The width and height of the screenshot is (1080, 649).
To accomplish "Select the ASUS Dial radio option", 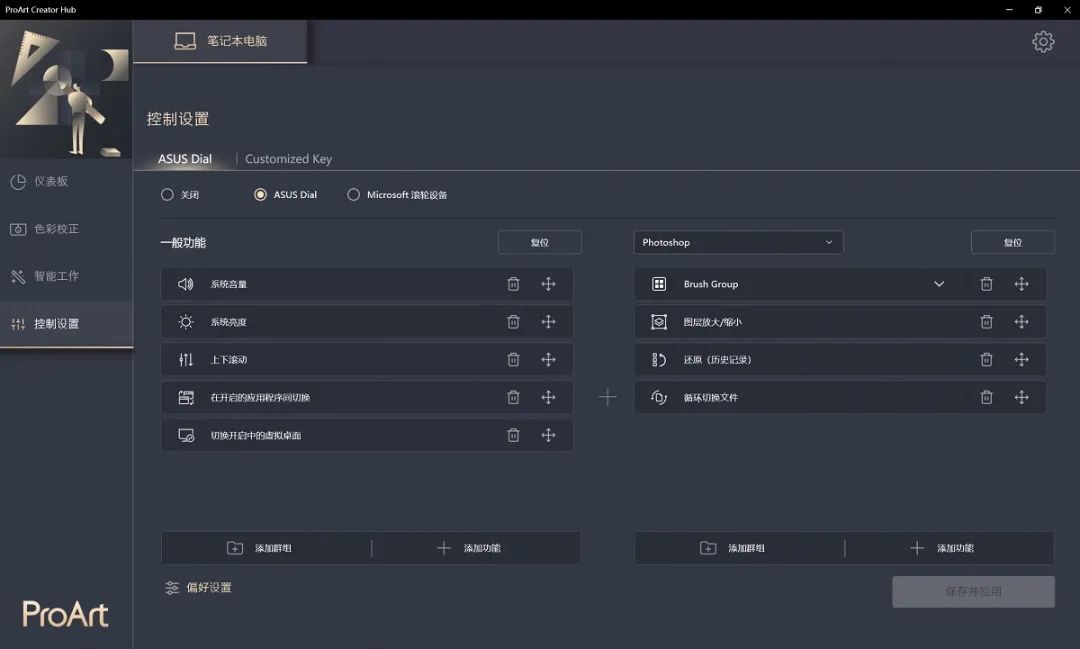I will click(260, 195).
